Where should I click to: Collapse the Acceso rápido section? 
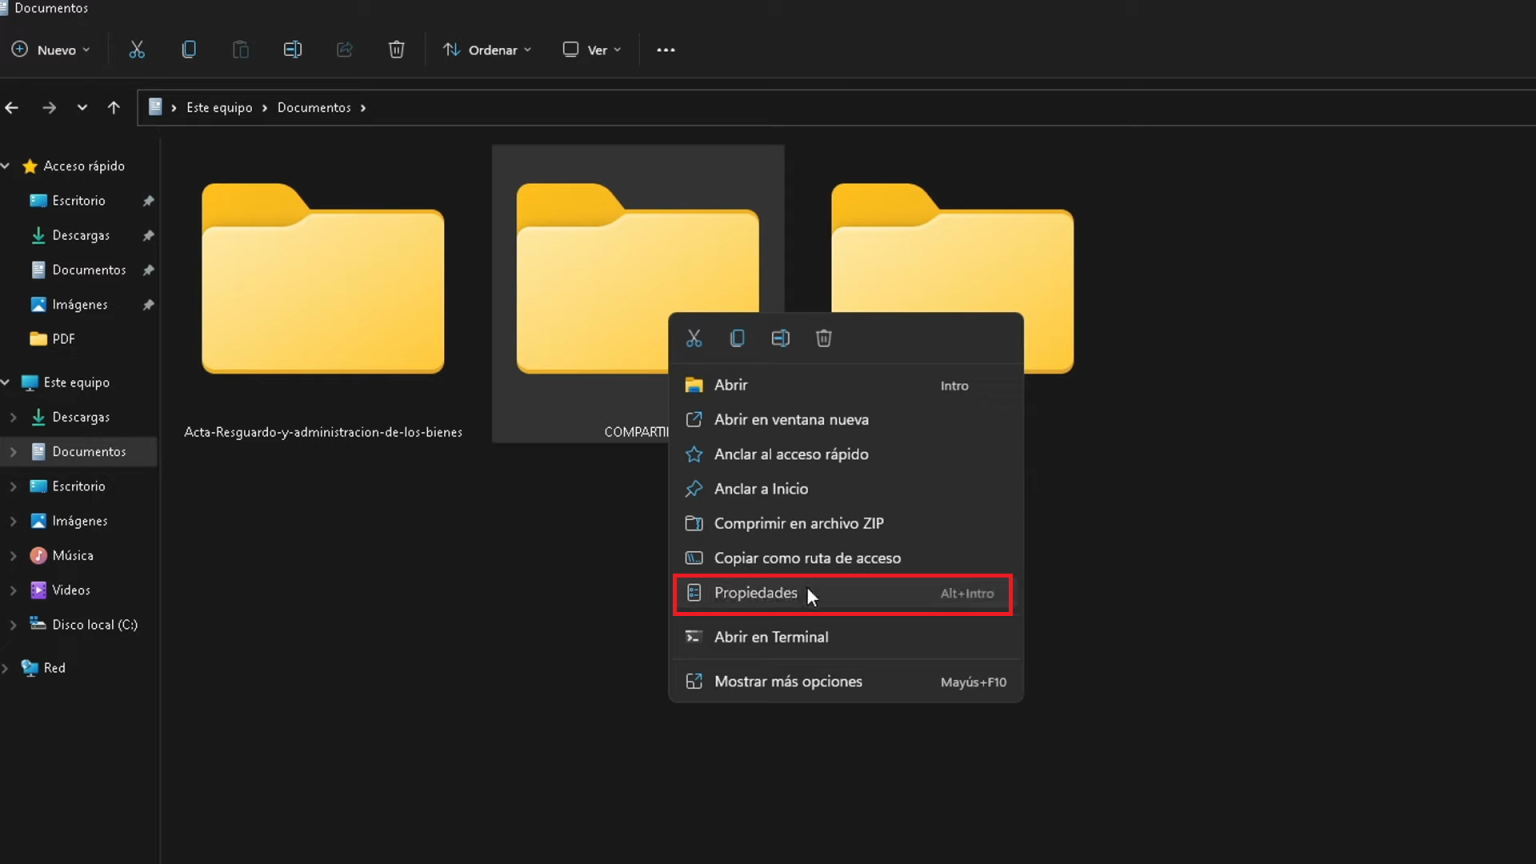(6, 166)
